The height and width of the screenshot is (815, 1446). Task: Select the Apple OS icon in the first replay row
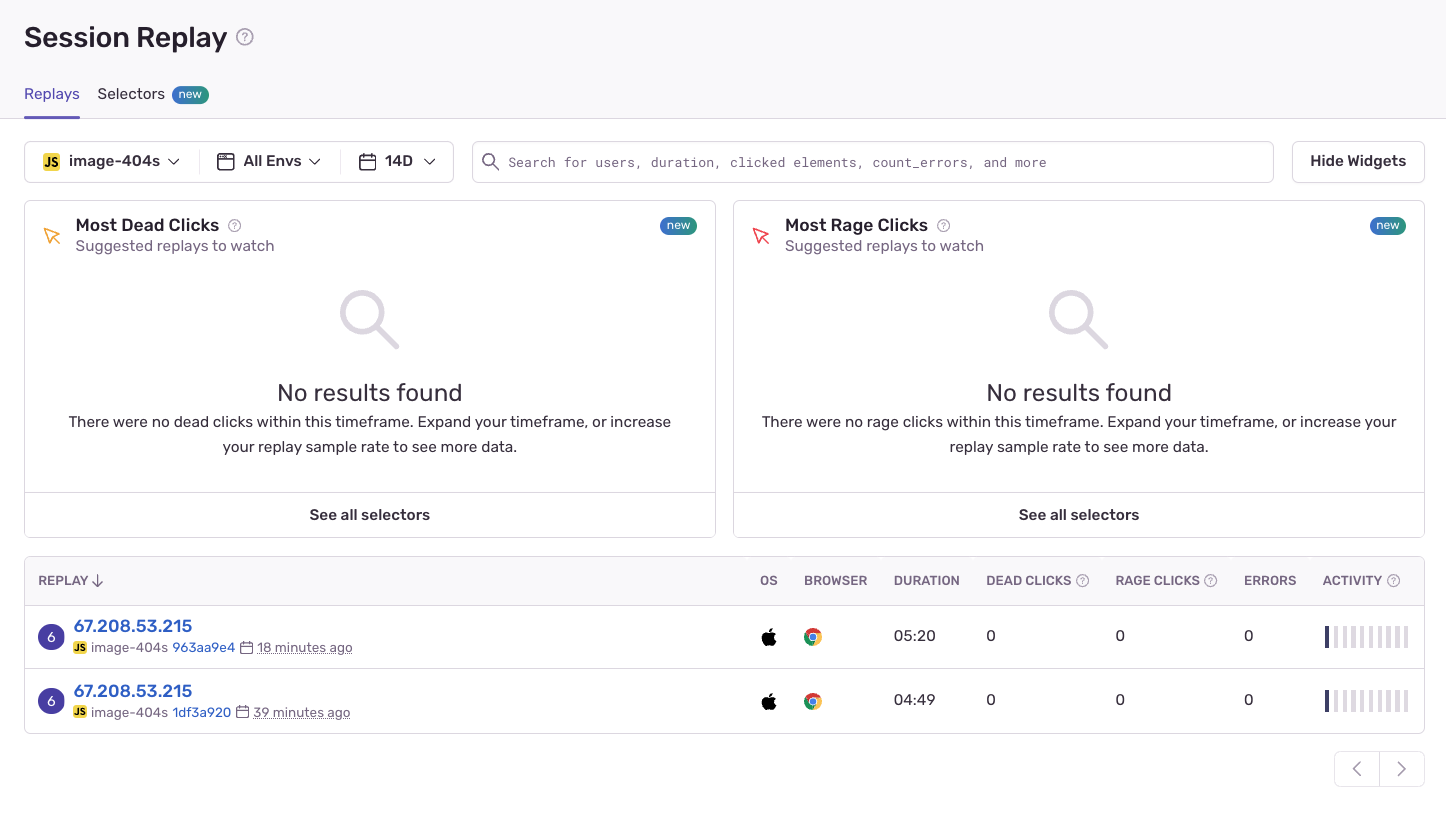coord(768,636)
